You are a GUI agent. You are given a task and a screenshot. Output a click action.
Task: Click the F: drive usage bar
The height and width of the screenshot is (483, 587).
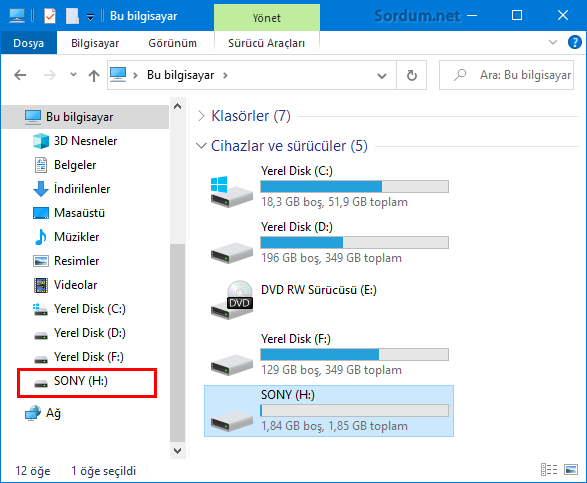(355, 355)
